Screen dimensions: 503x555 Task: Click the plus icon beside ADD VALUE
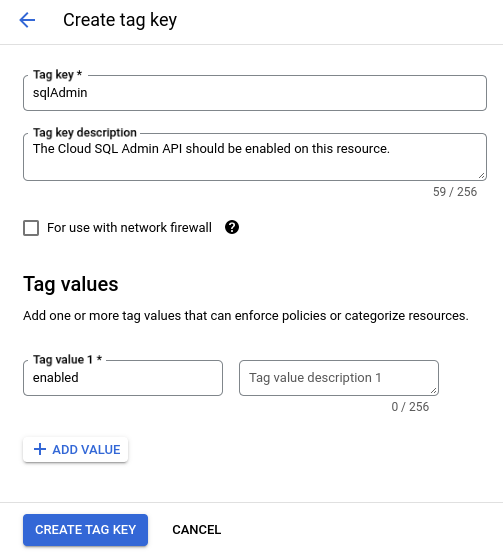click(x=40, y=449)
